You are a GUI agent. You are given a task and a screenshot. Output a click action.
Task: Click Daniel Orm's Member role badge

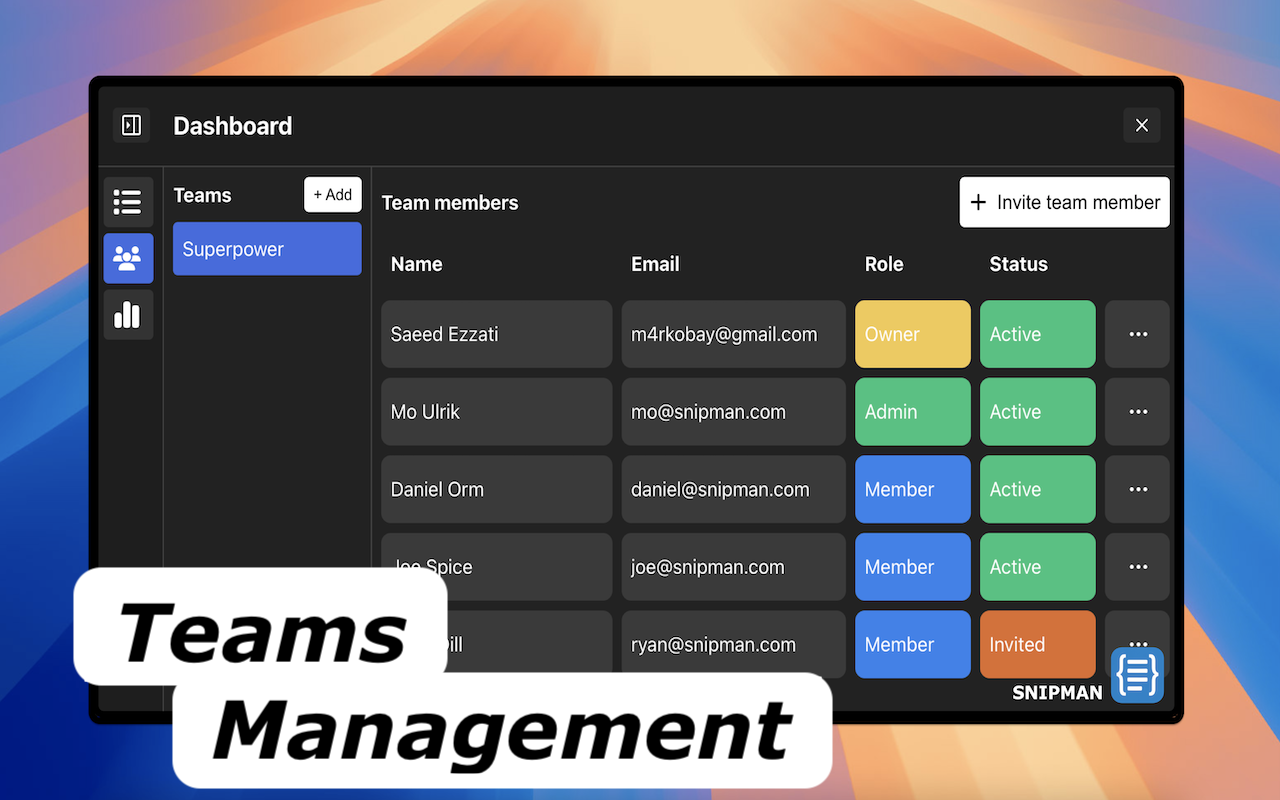pos(912,489)
